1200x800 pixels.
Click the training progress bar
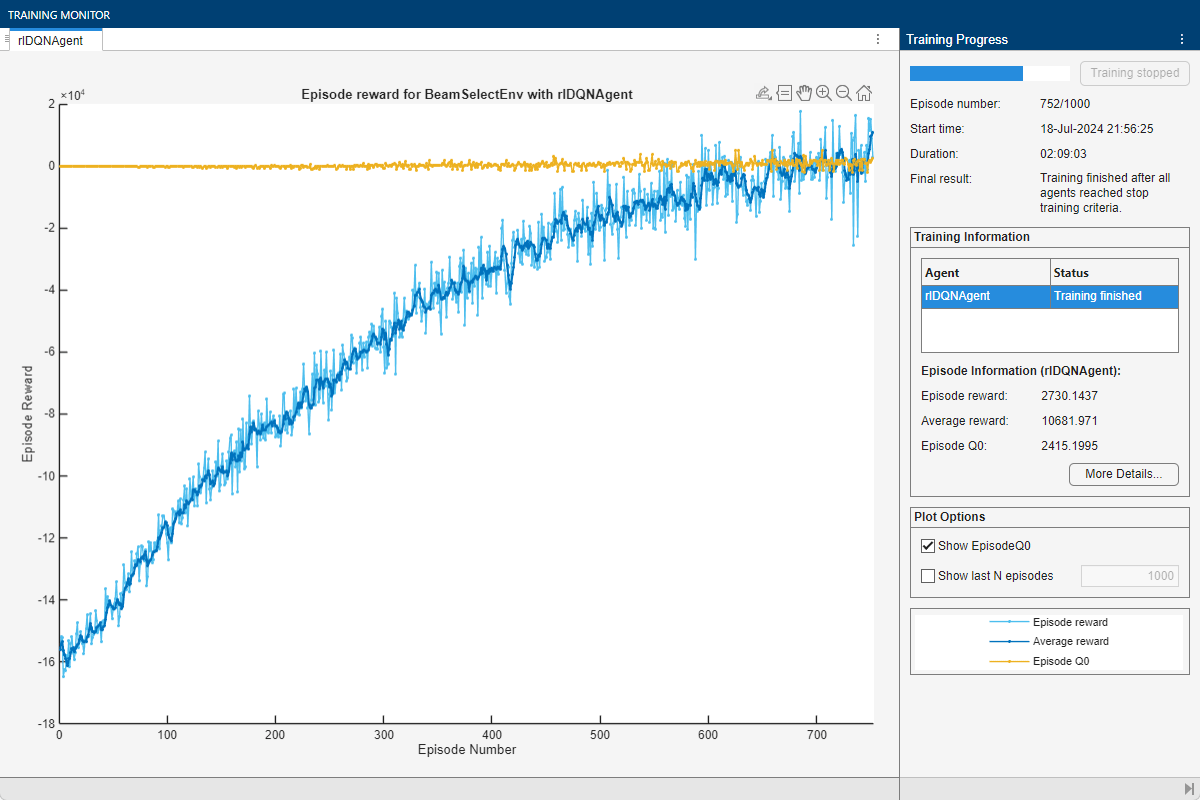click(989, 73)
